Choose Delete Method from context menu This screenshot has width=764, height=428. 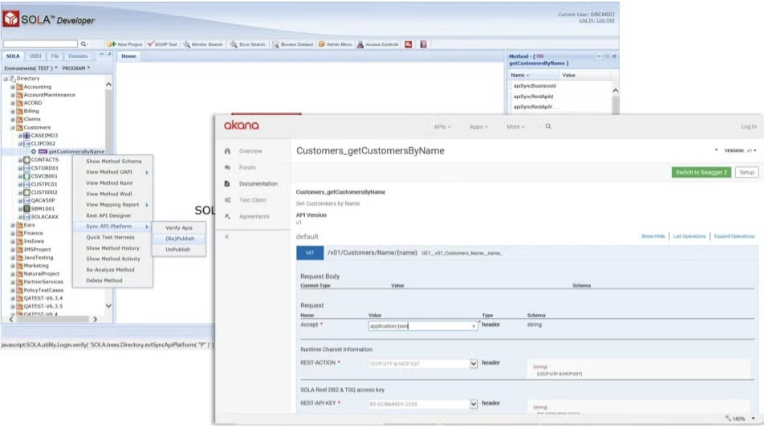coord(104,281)
